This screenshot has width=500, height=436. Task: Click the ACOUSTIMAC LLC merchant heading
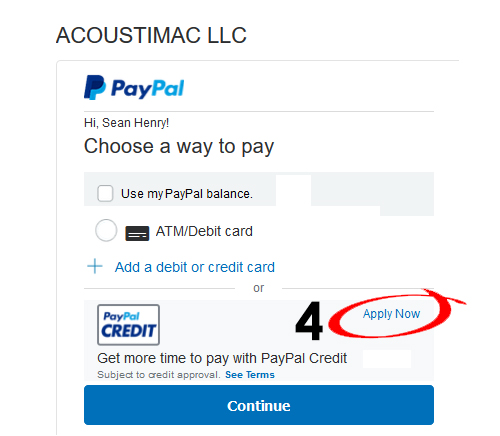click(x=151, y=35)
